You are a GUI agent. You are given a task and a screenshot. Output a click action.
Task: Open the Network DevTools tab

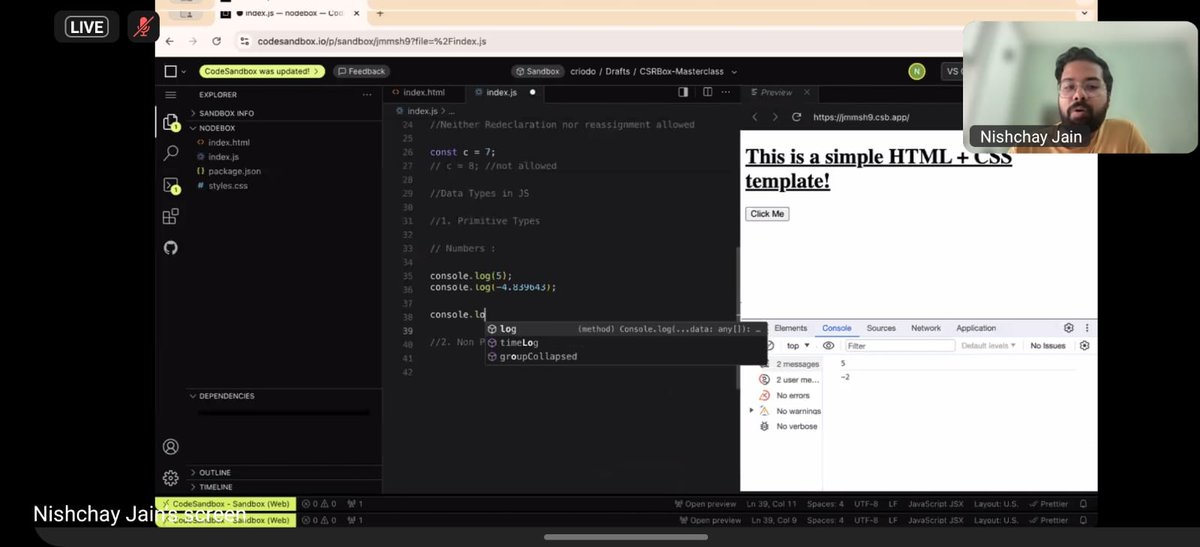pos(926,328)
